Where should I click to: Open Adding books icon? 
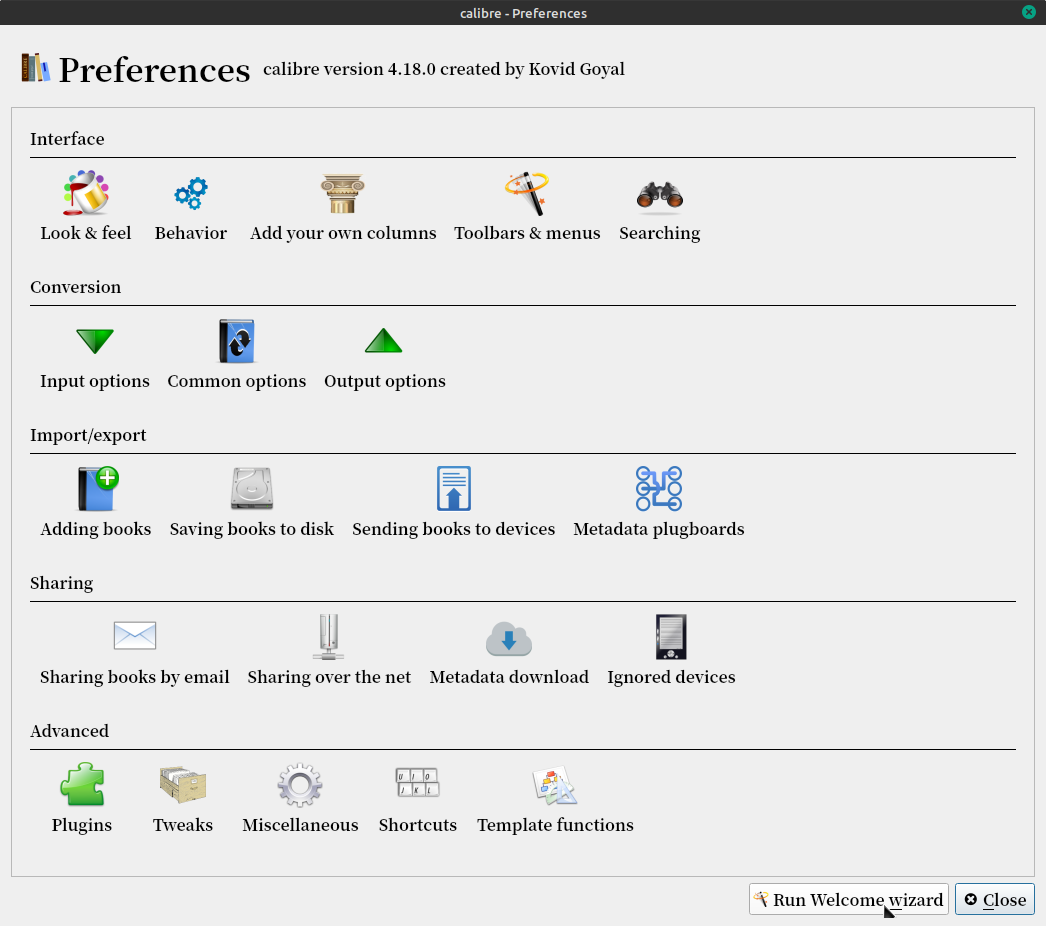click(97, 488)
